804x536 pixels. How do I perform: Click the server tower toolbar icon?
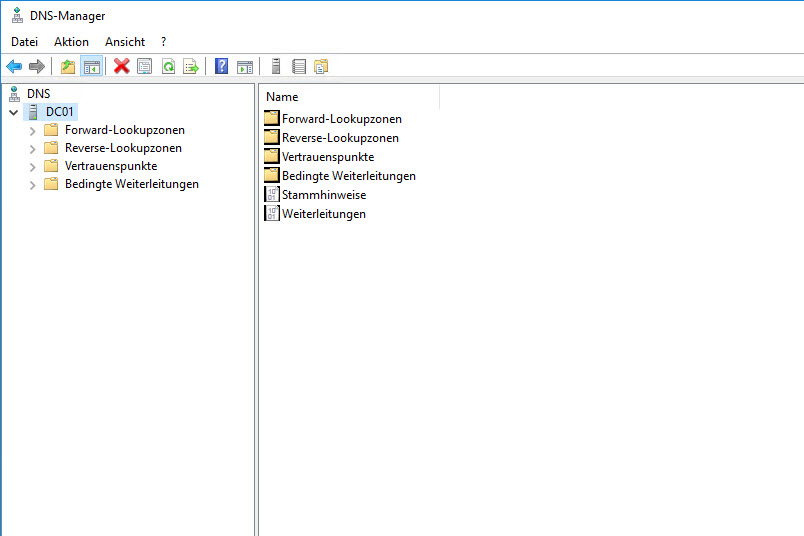click(x=276, y=66)
